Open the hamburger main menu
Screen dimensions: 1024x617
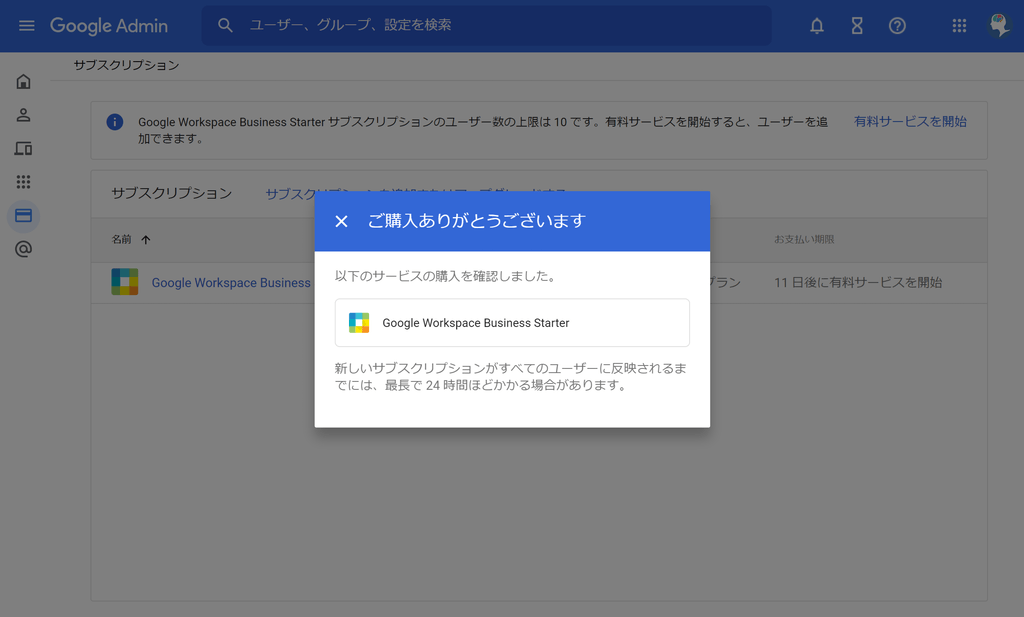click(x=27, y=25)
